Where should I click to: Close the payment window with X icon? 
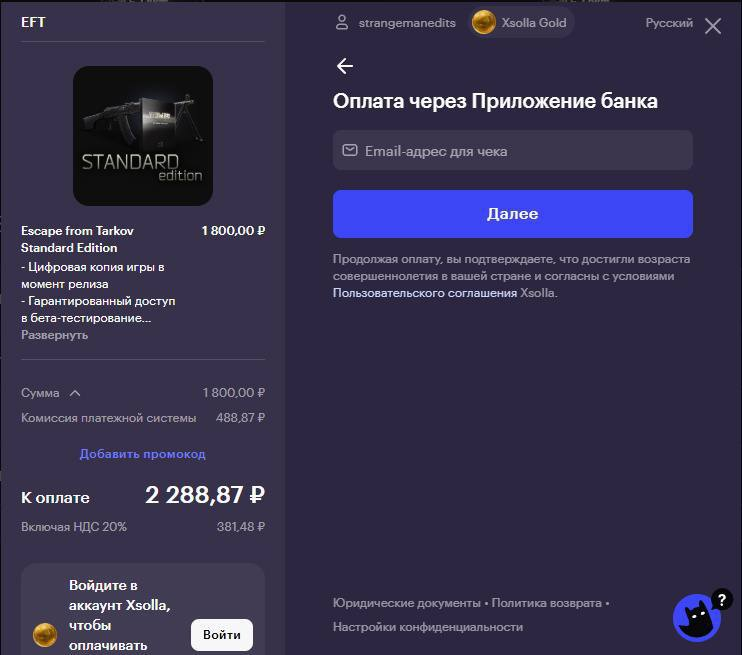pyautogui.click(x=713, y=26)
